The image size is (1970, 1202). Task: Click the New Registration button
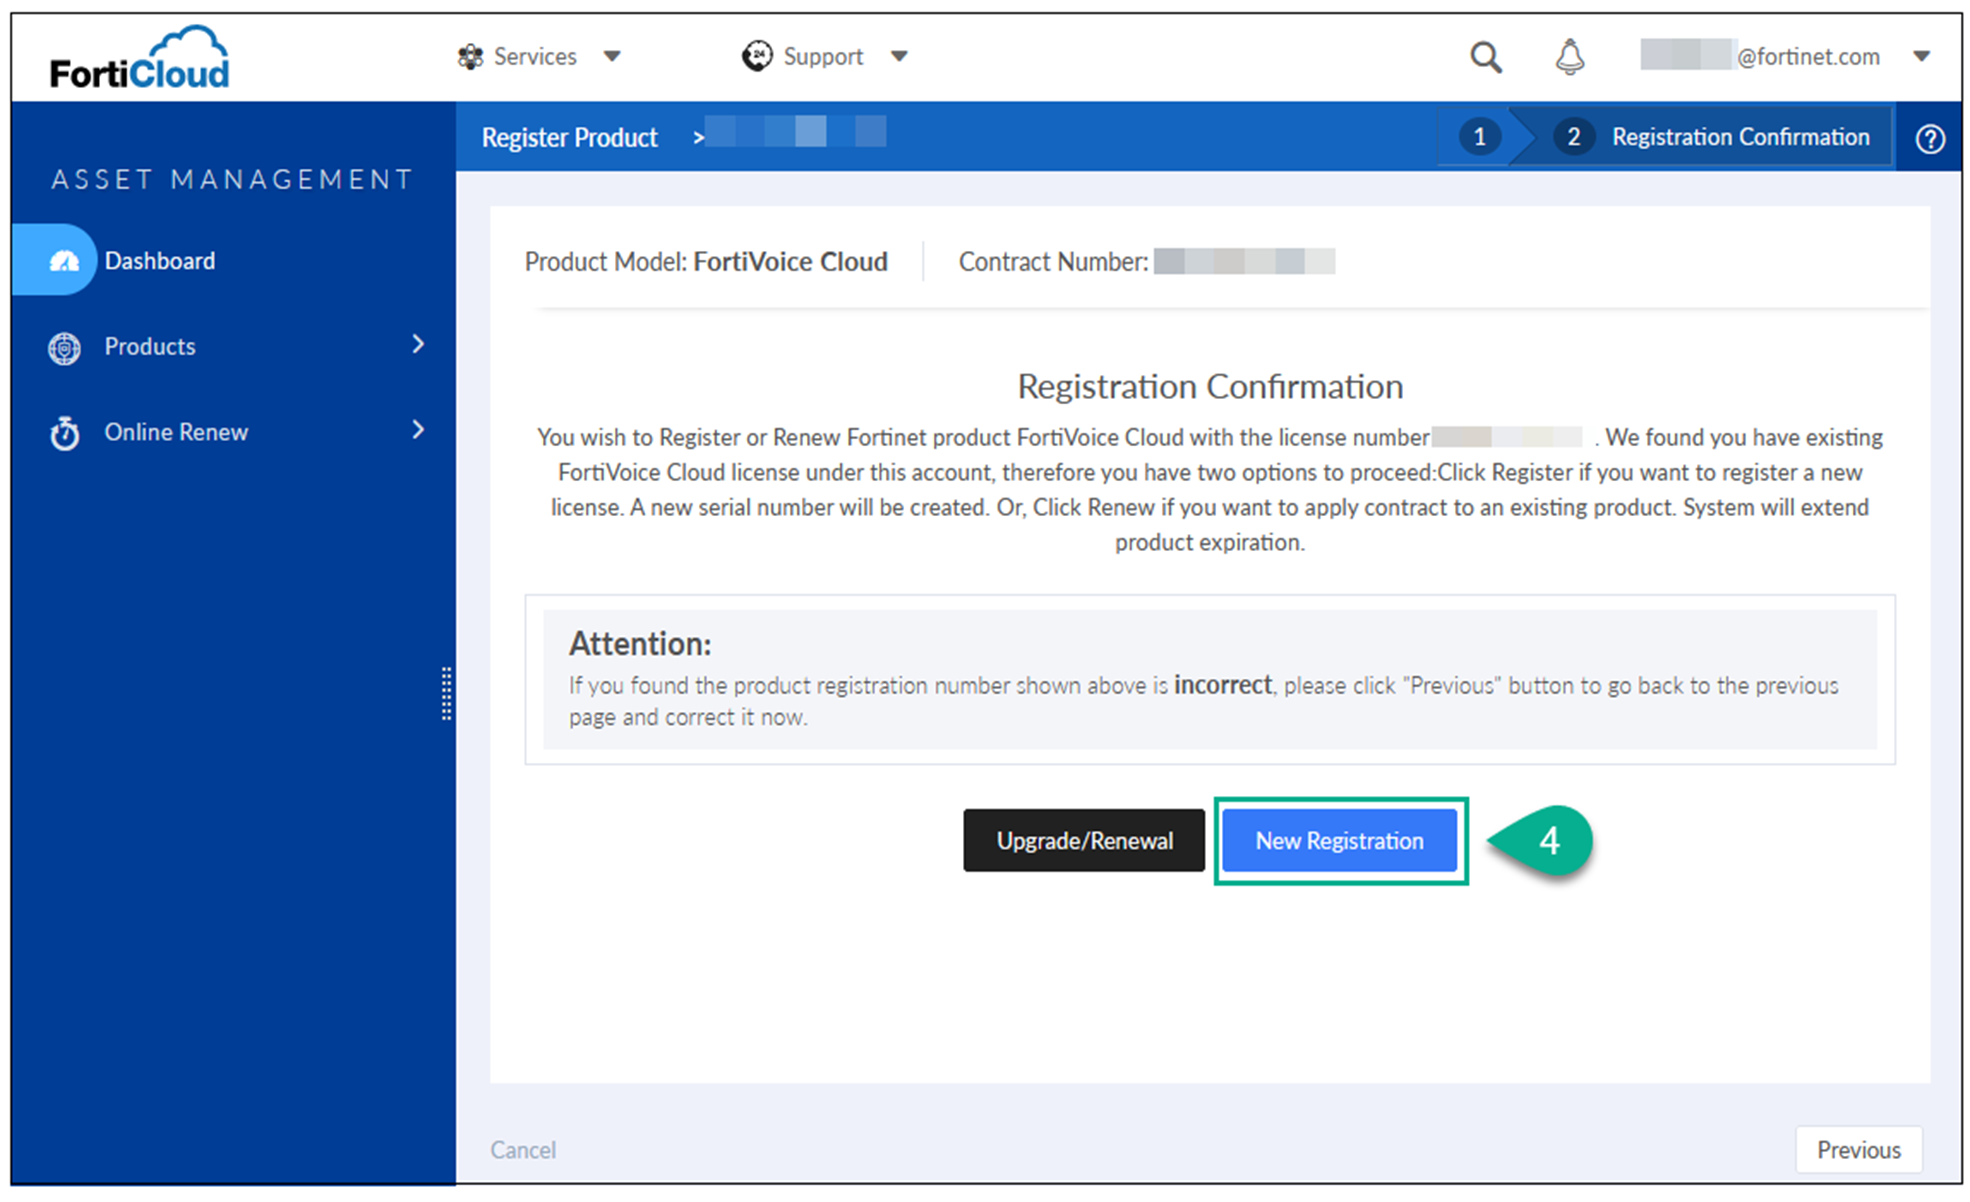[1340, 841]
